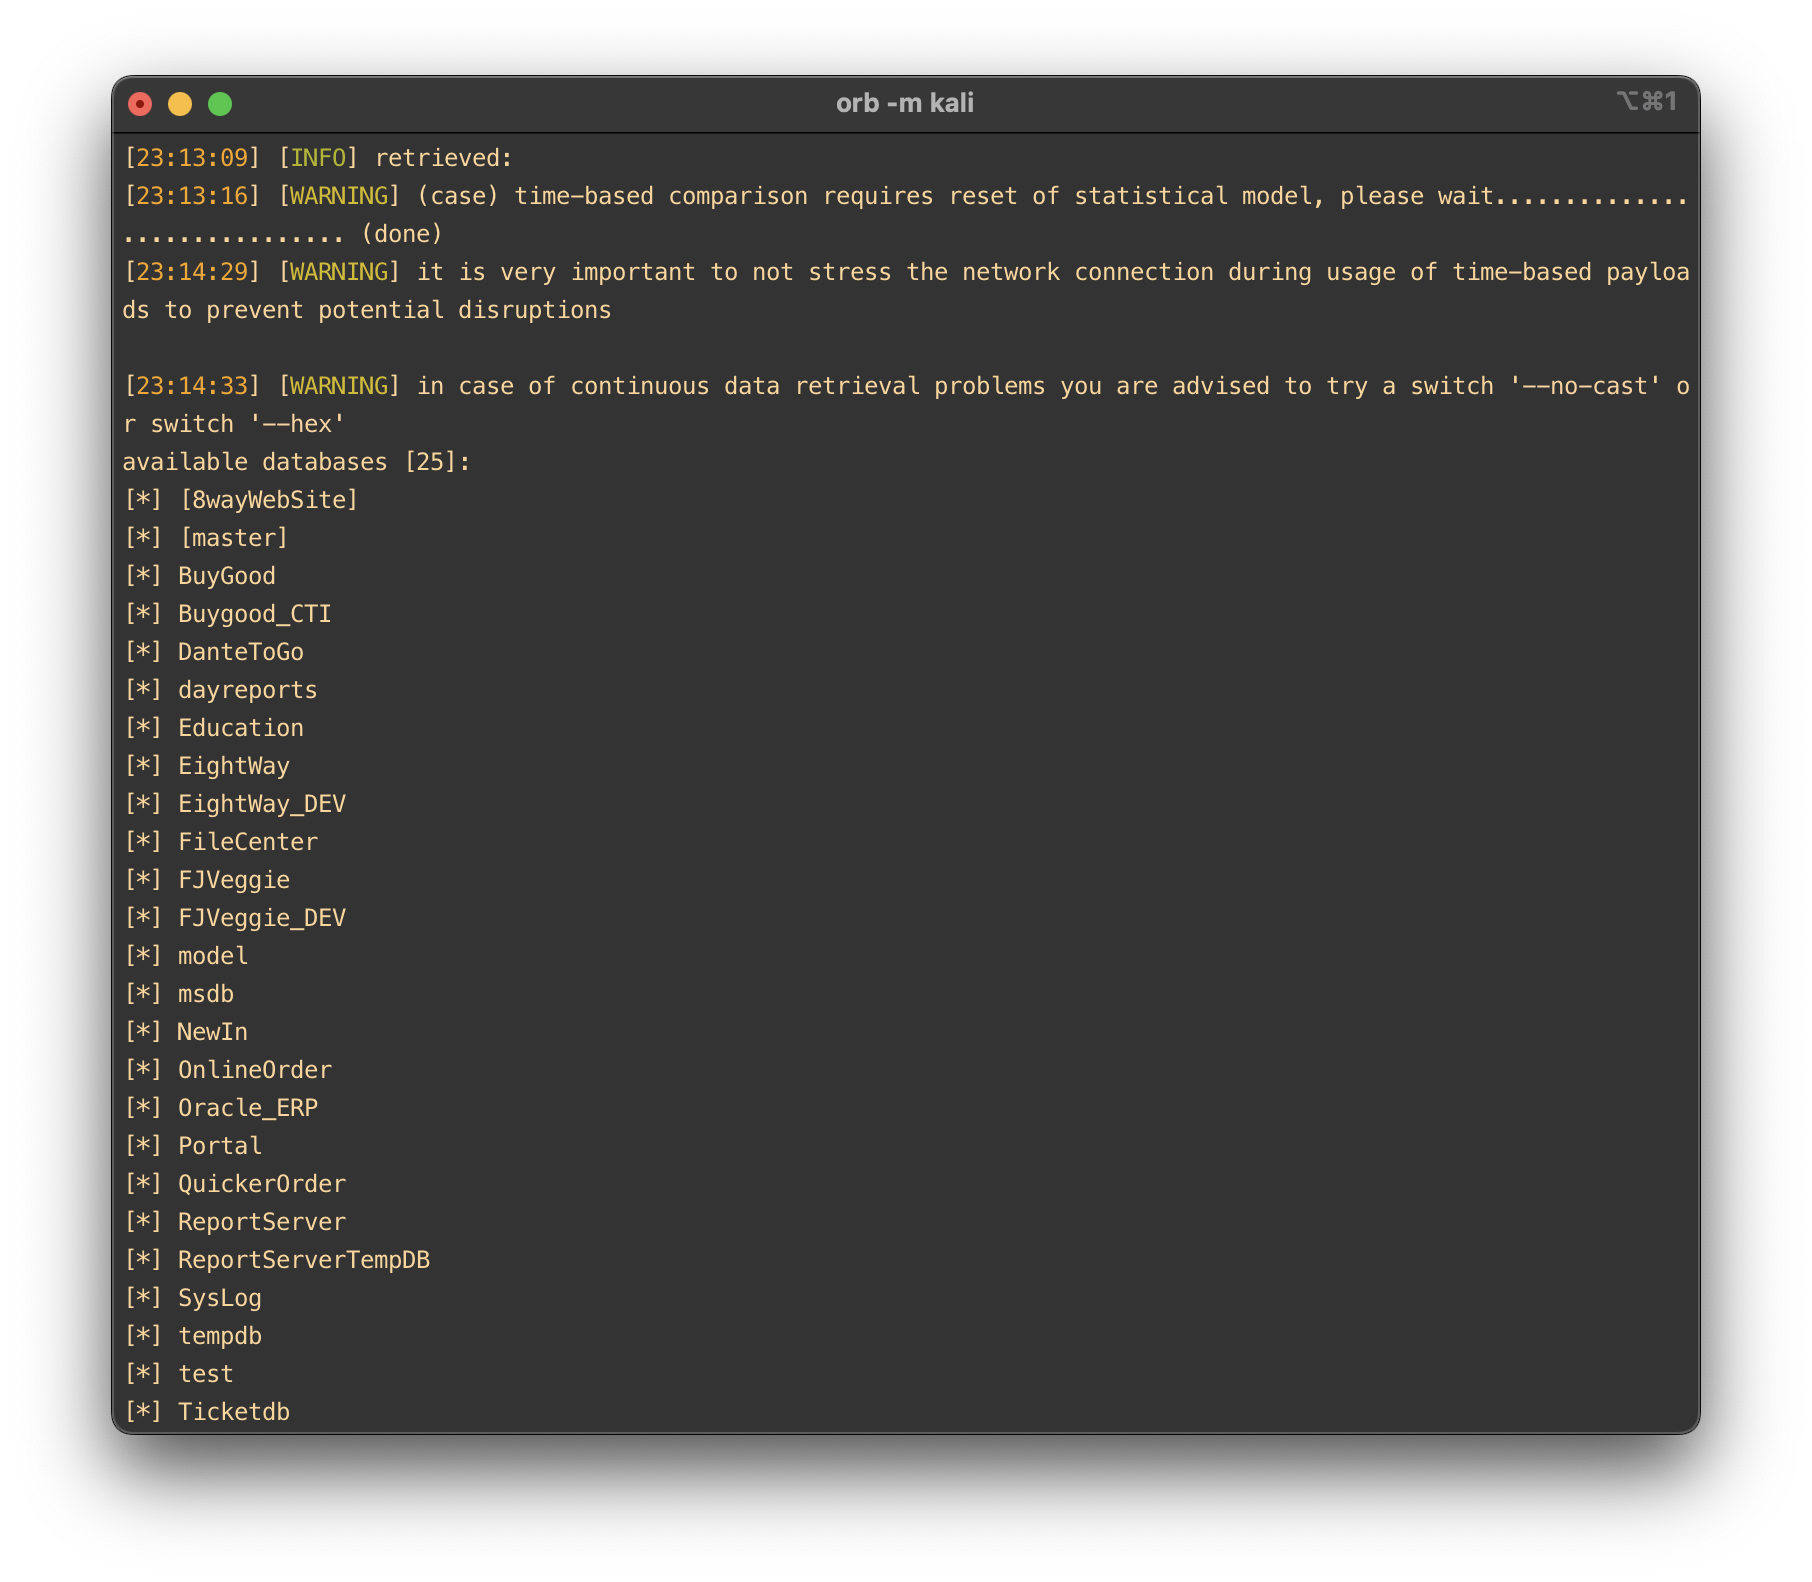The width and height of the screenshot is (1812, 1582).
Task: Click the word 'retrieved:' in first line
Action: (444, 158)
